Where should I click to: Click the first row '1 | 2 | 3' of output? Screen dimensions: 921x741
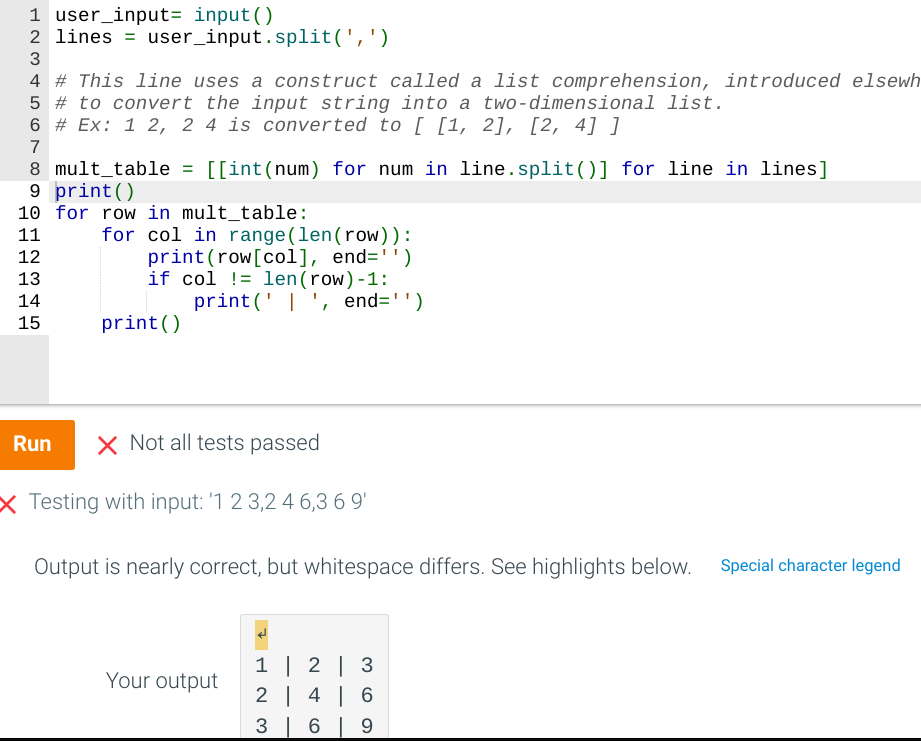pos(313,664)
